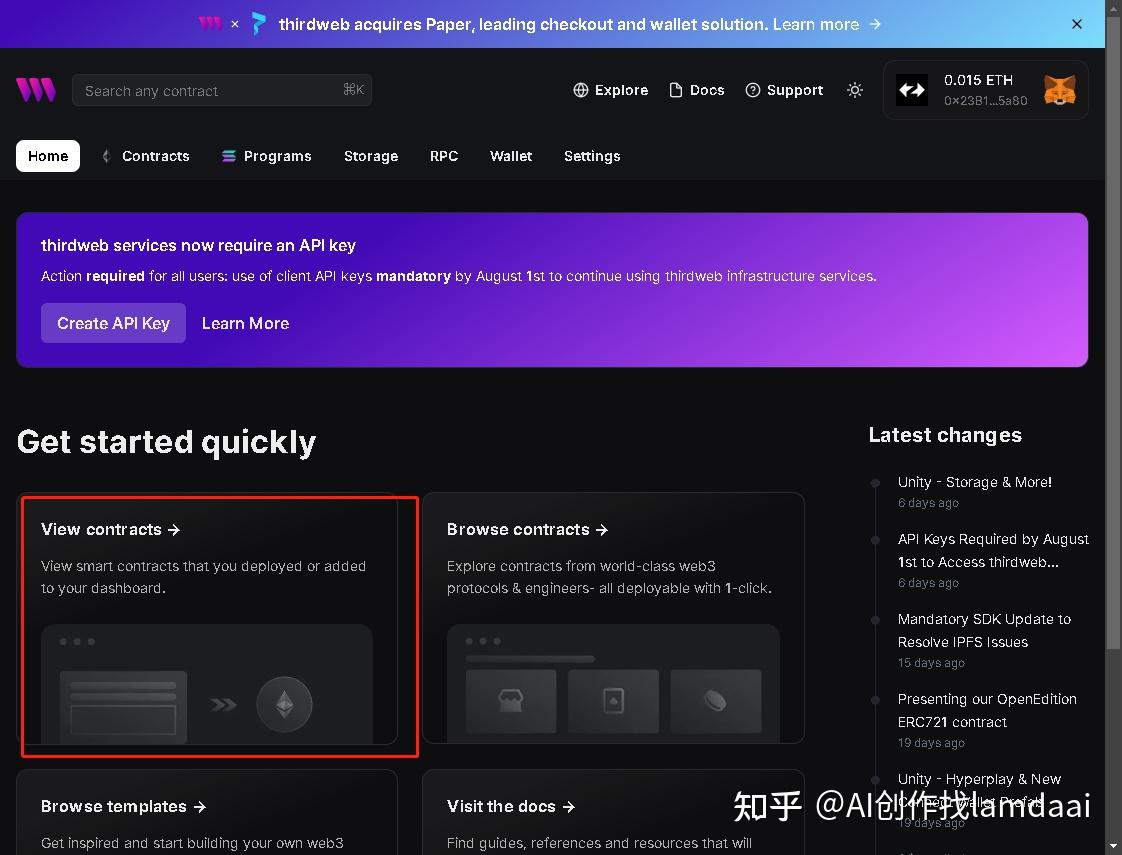
Task: Click the Create API Key button
Action: pos(113,322)
